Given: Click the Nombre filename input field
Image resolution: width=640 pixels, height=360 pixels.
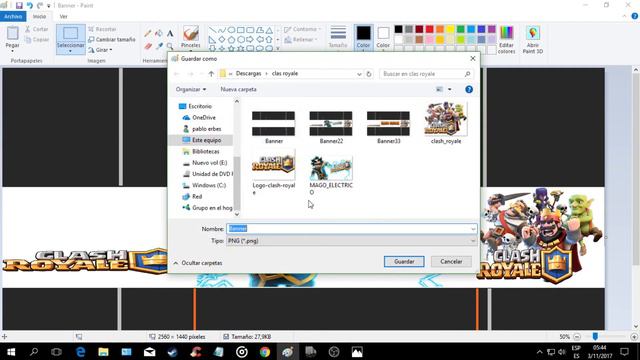Looking at the screenshot, I should pos(351,229).
